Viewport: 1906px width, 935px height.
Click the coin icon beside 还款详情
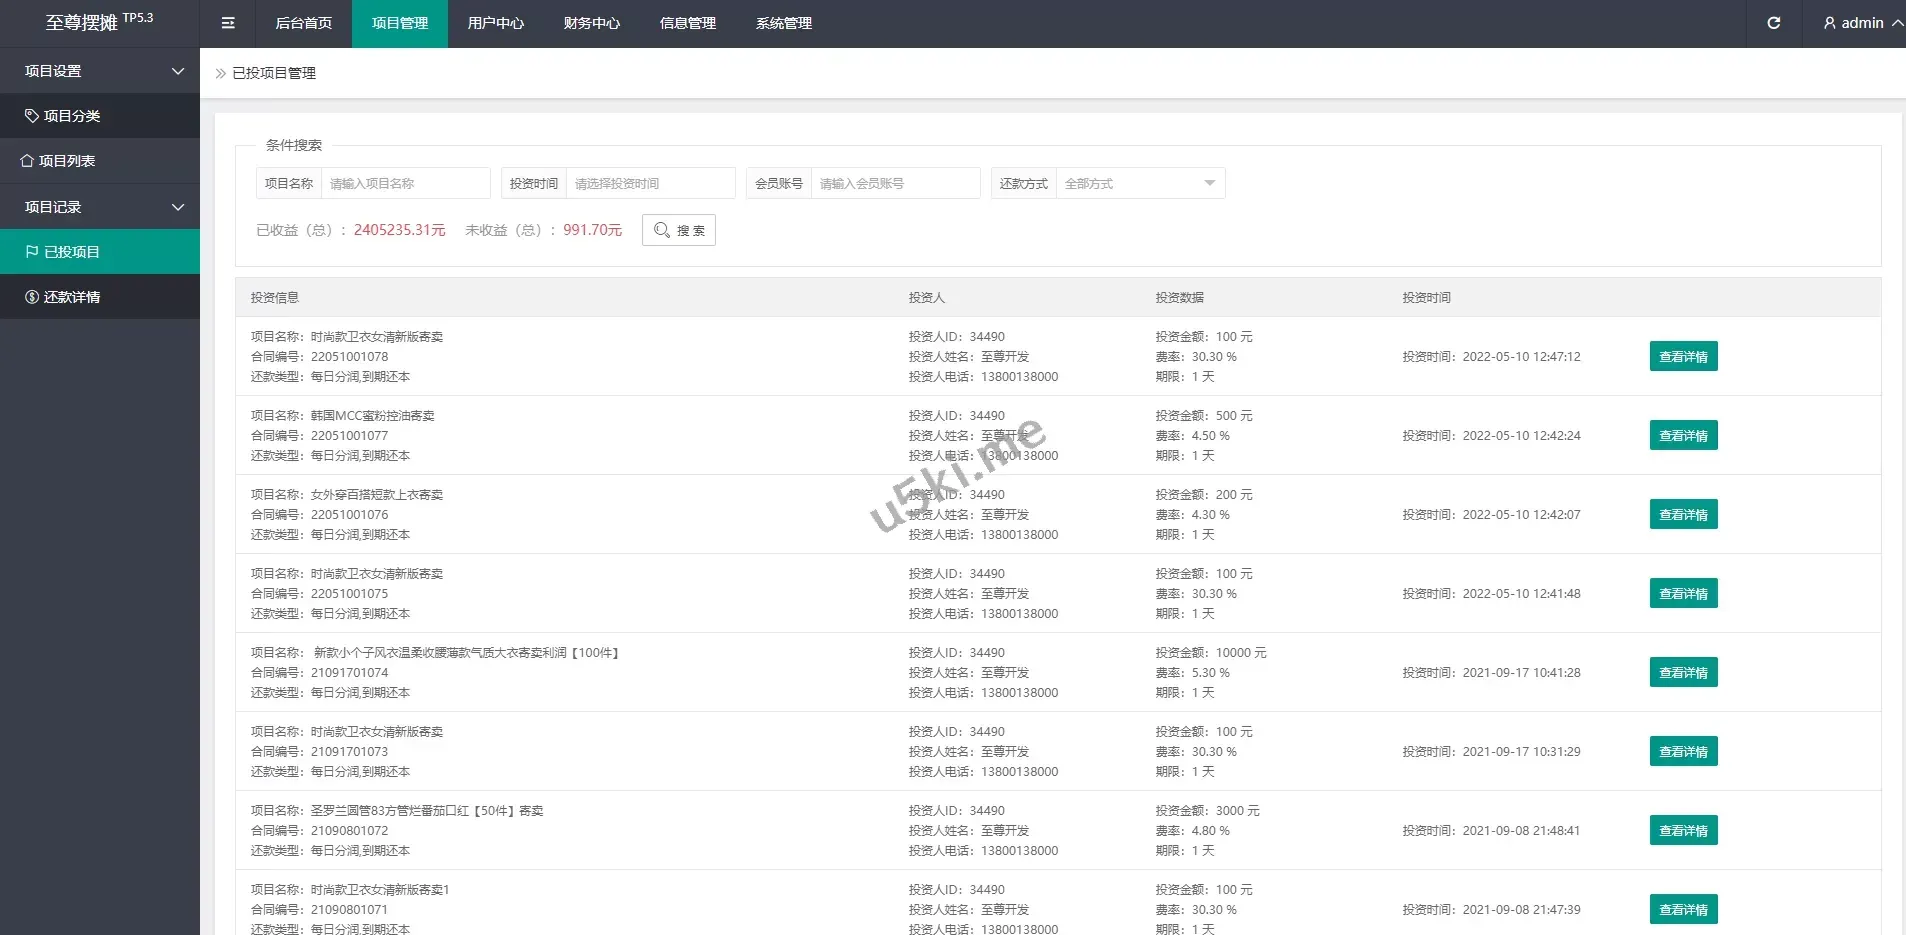point(32,297)
